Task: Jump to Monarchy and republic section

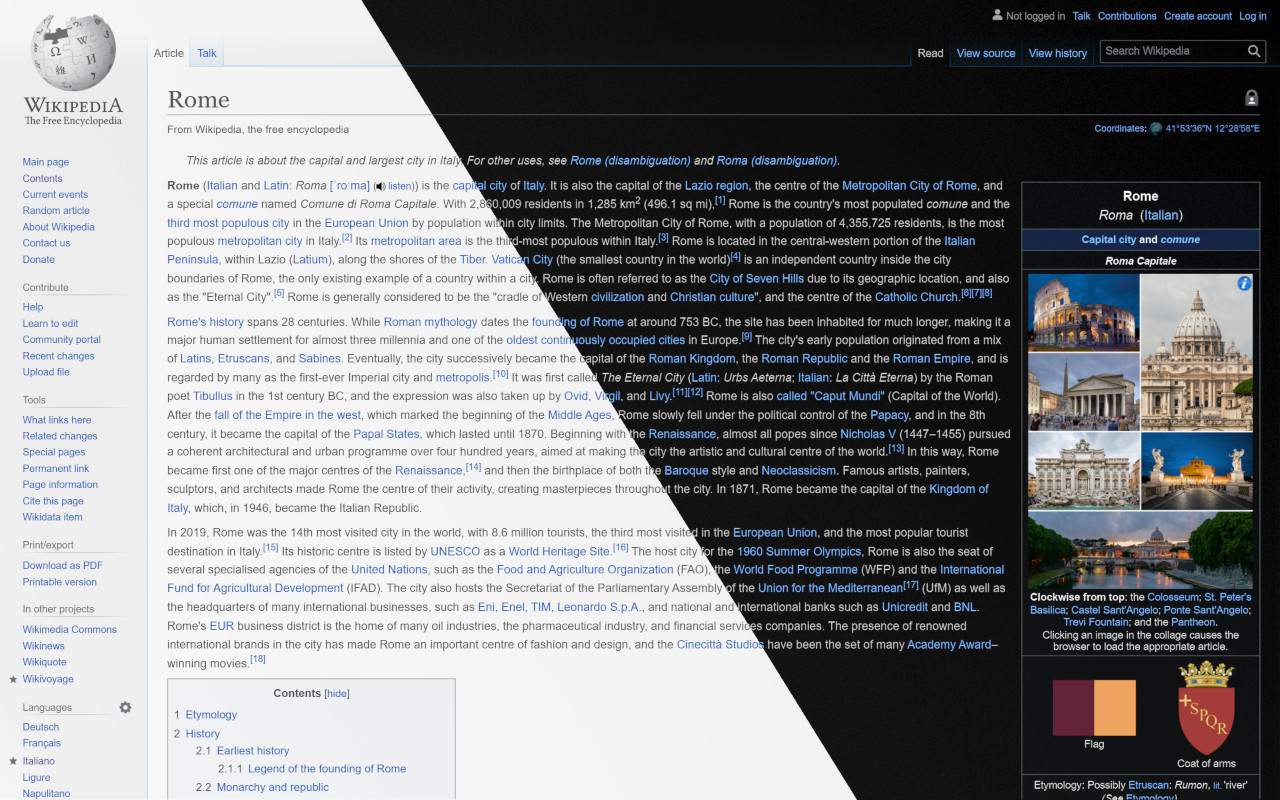Action: click(x=273, y=787)
